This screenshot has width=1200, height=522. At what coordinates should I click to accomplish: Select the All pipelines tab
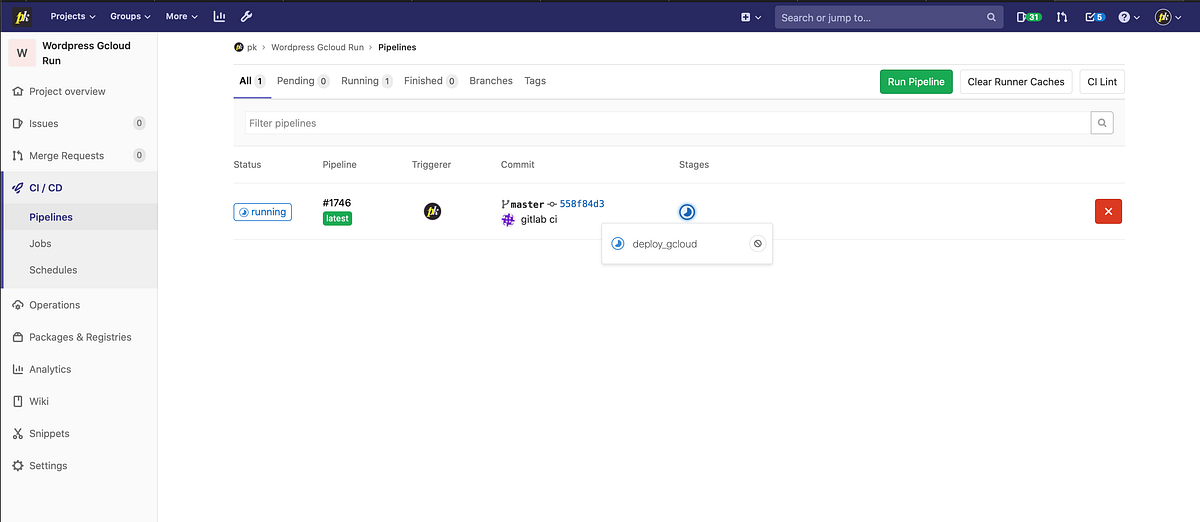pyautogui.click(x=252, y=81)
